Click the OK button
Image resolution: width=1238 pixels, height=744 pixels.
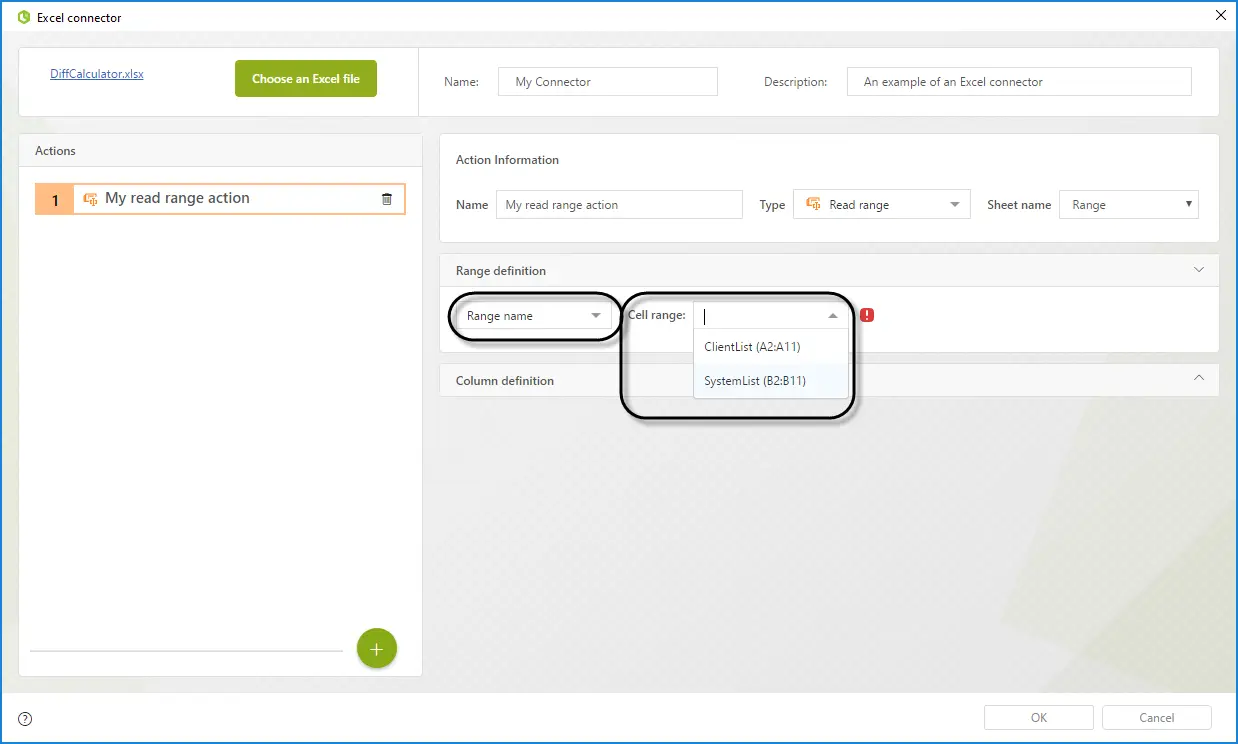1039,717
